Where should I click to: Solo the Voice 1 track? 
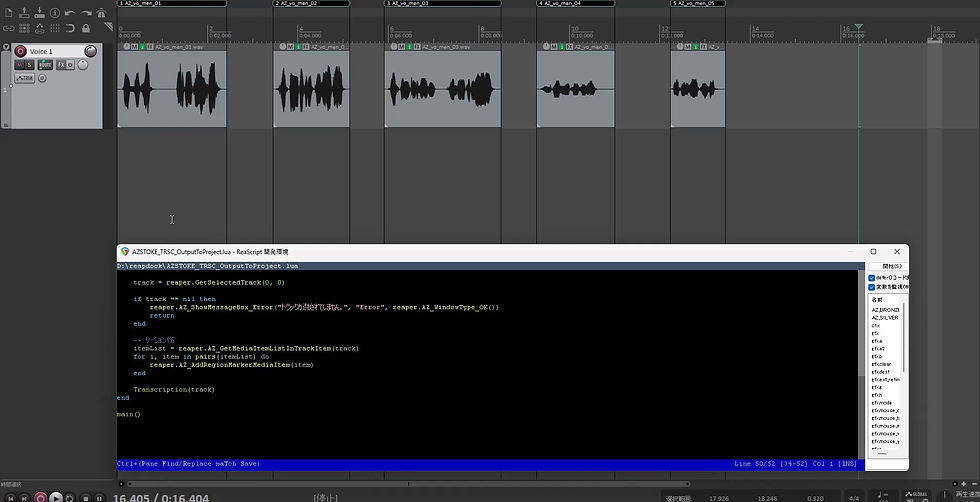point(30,65)
